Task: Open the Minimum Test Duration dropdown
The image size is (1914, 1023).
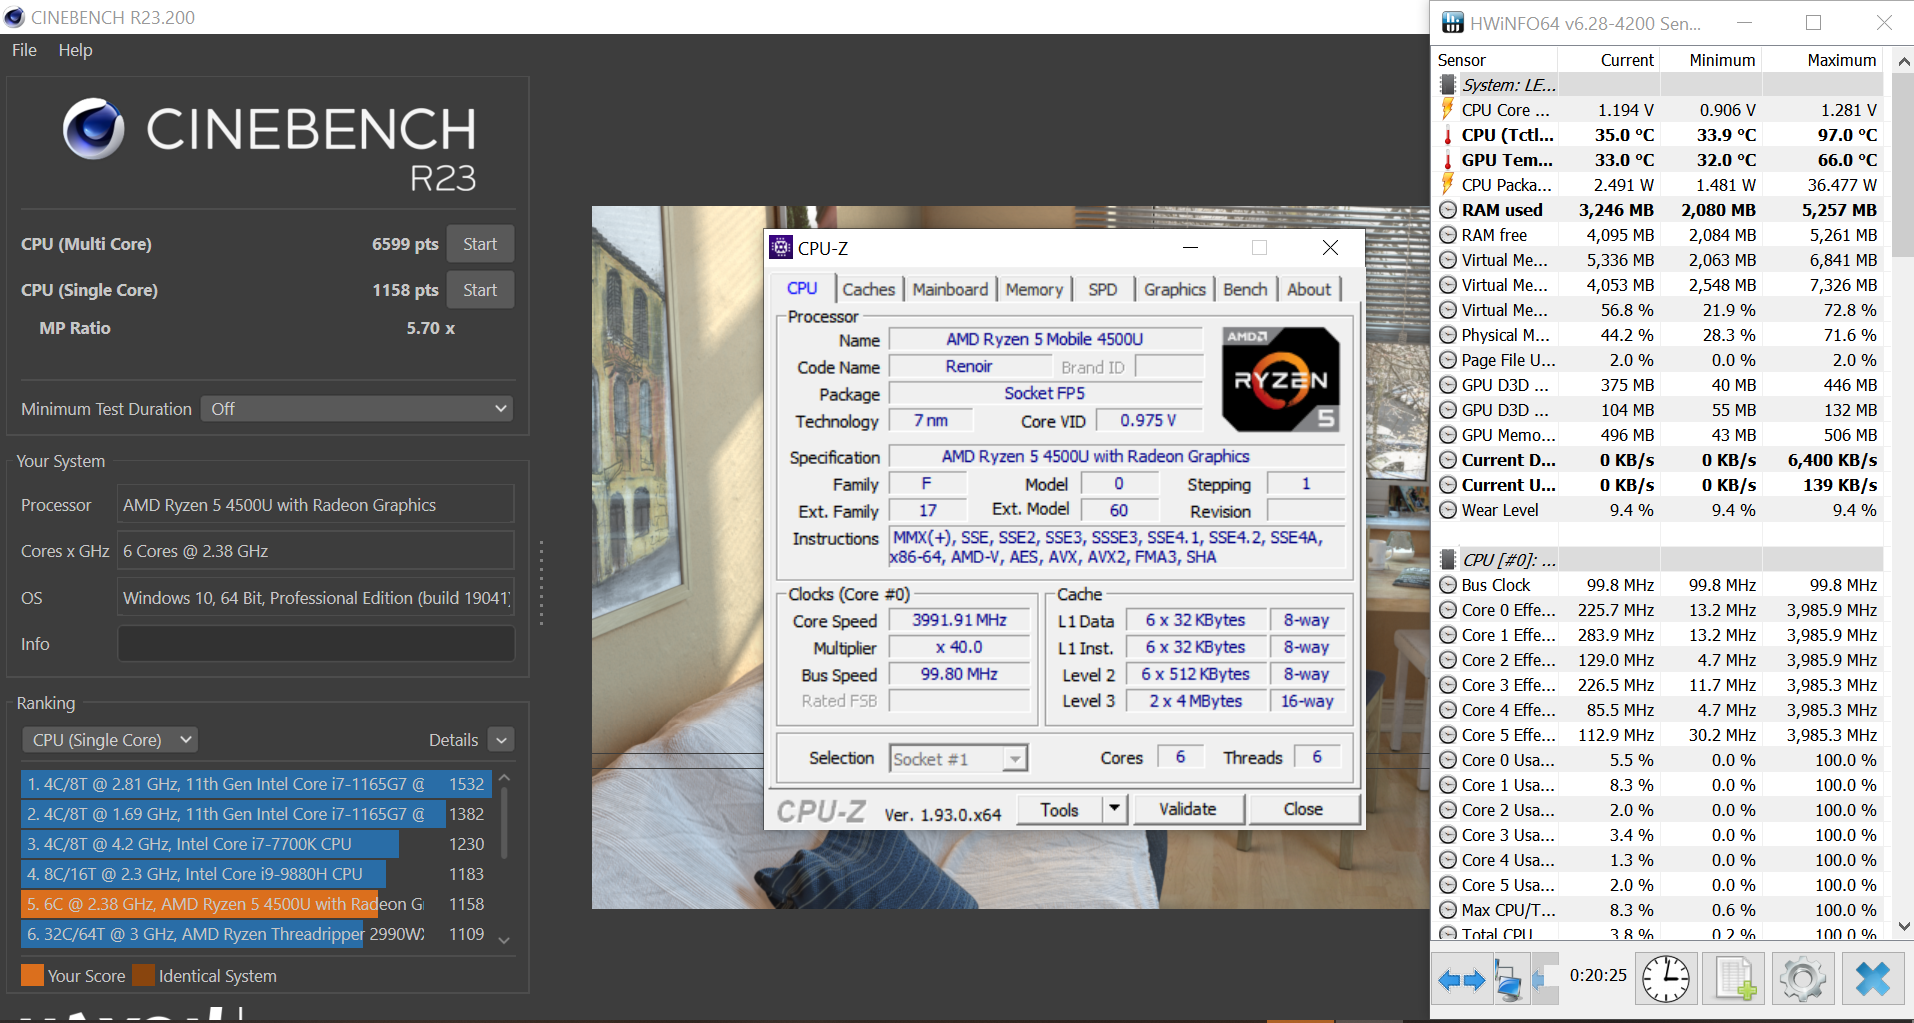Action: (357, 409)
